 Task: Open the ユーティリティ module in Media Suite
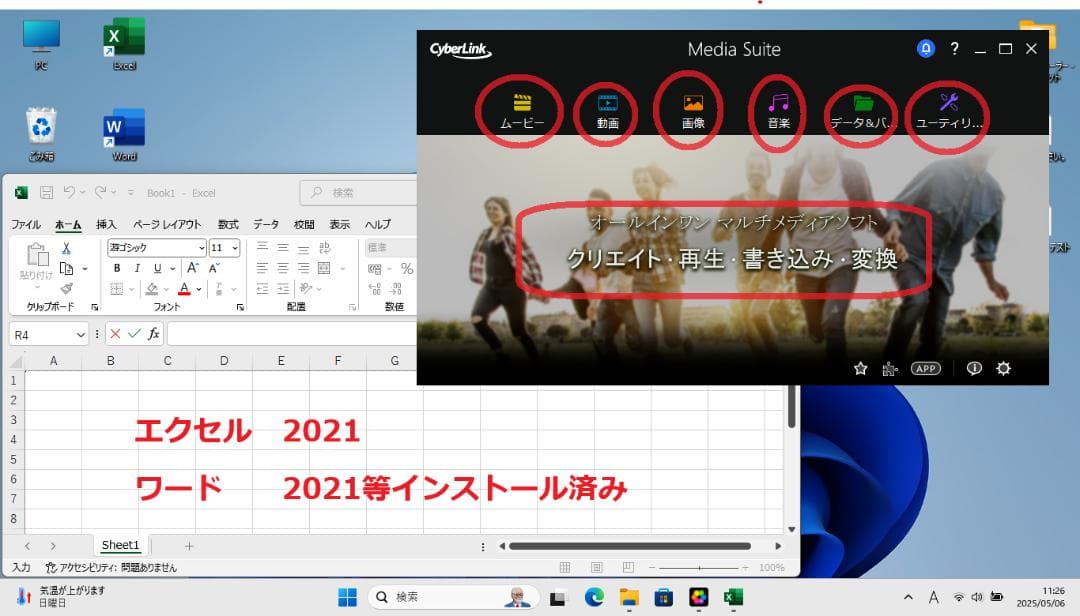click(x=948, y=112)
